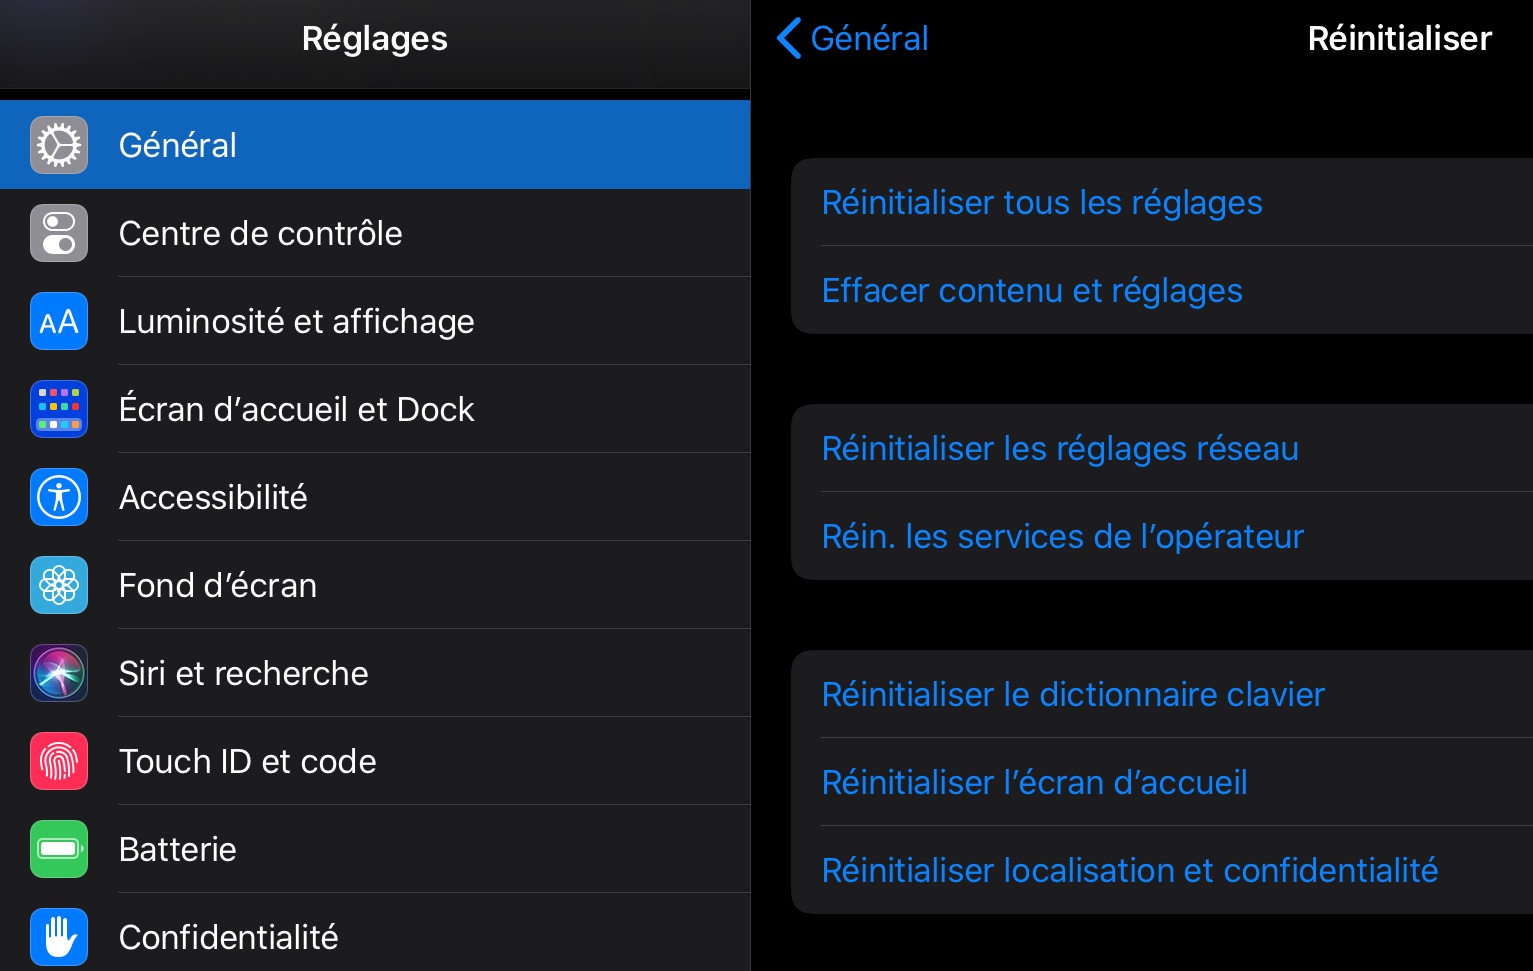The width and height of the screenshot is (1533, 971).
Task: Click the Fond d'écran flower icon
Action: point(59,585)
